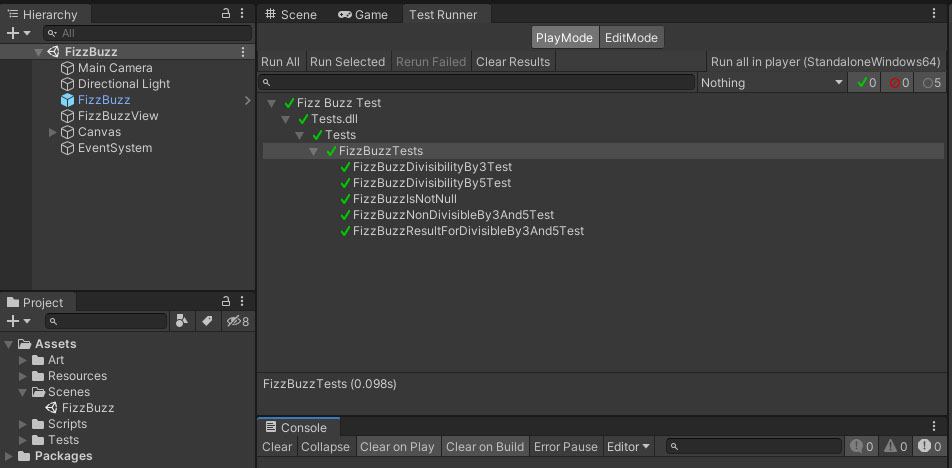
Task: Switch to EditMode tests
Action: pyautogui.click(x=631, y=37)
